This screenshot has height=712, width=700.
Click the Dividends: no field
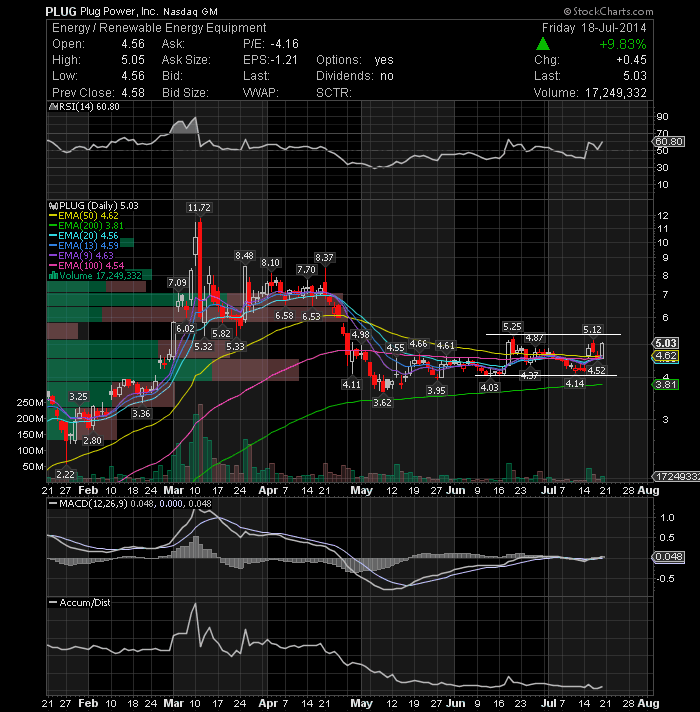pyautogui.click(x=355, y=76)
